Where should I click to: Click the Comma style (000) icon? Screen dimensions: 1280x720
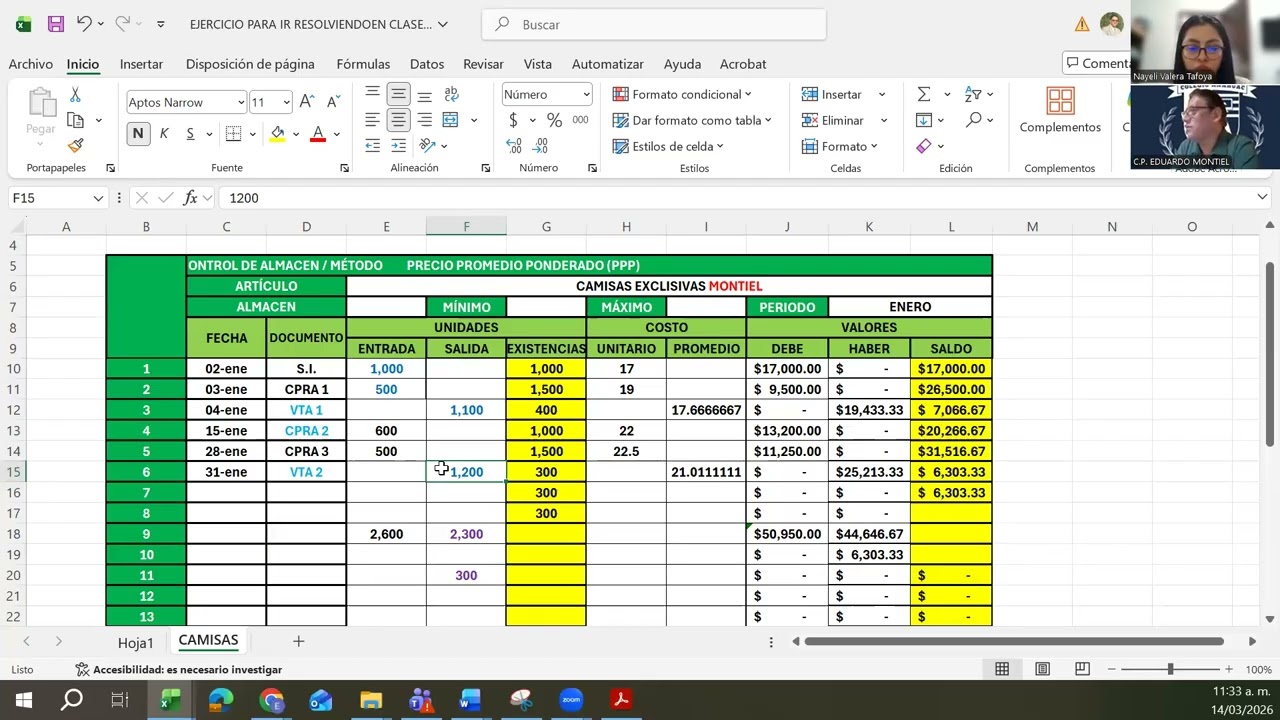click(x=580, y=120)
